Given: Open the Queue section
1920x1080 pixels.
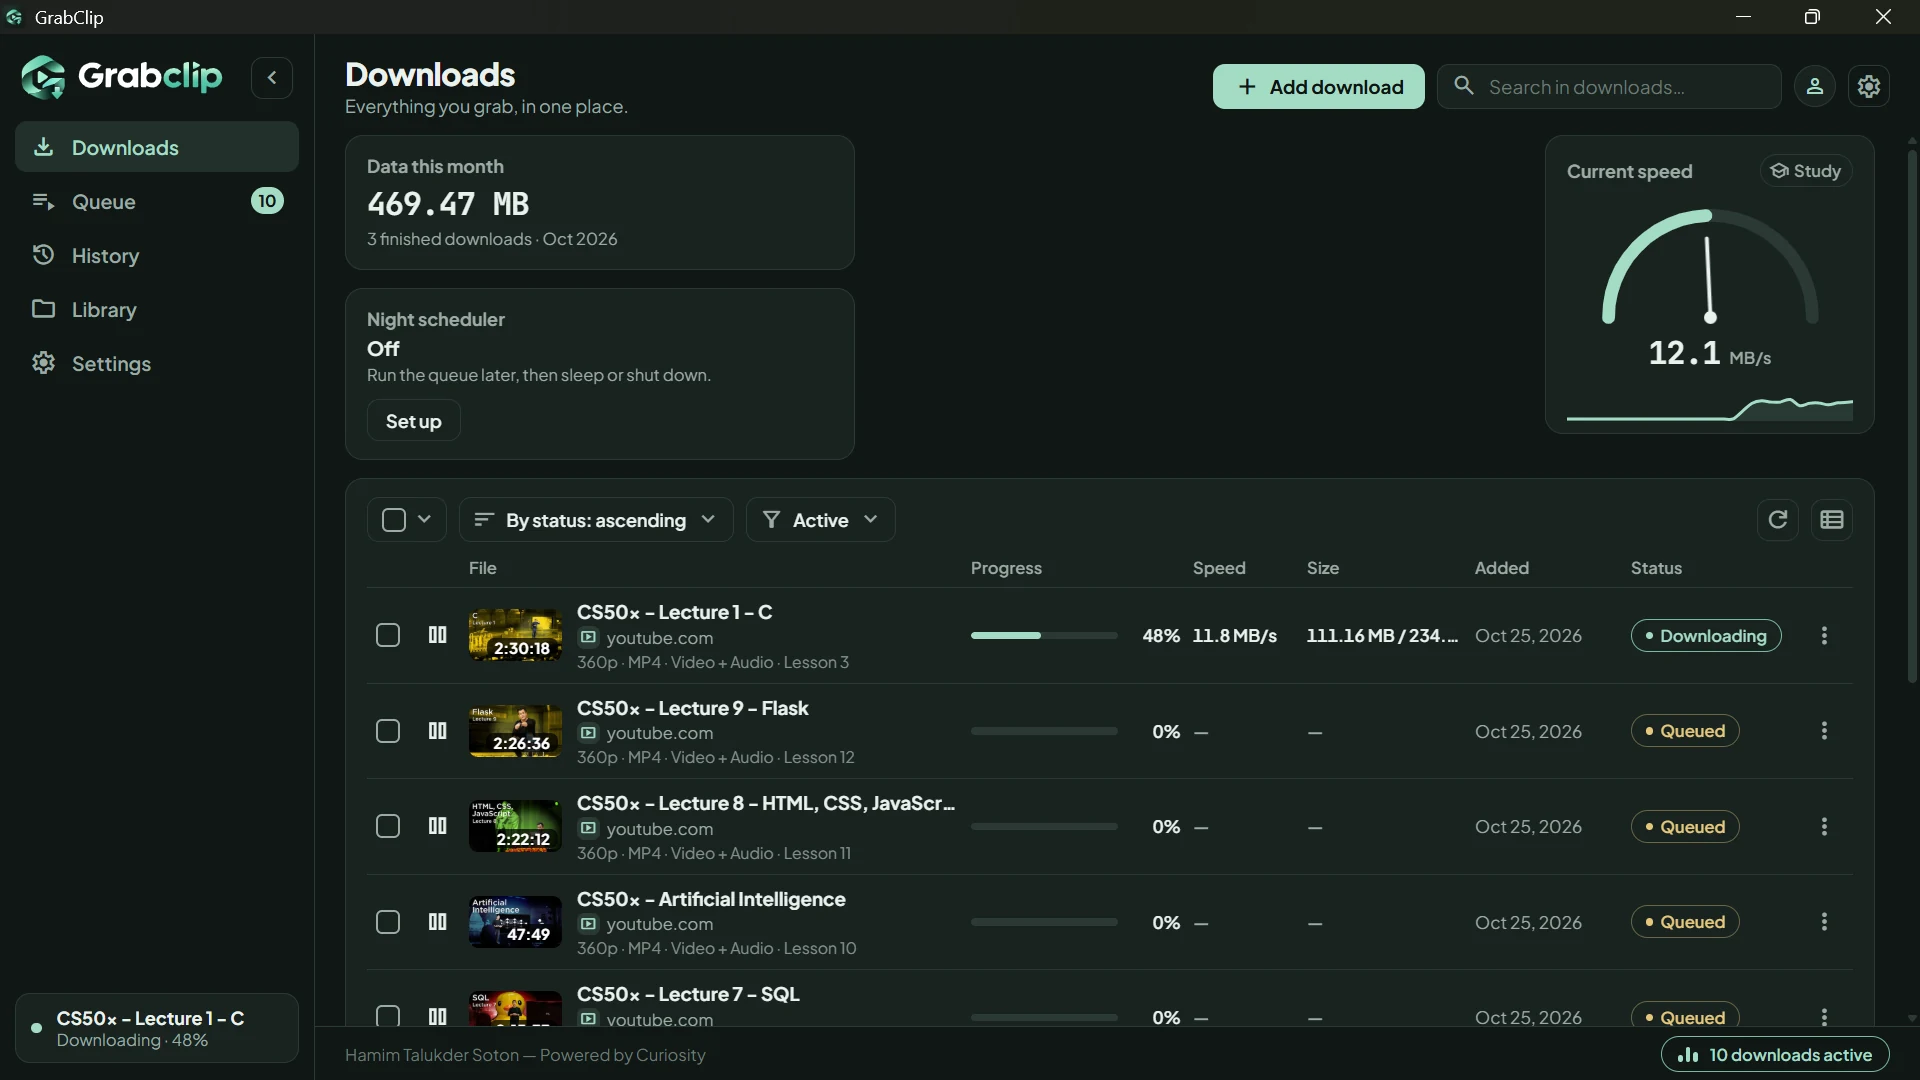Looking at the screenshot, I should pos(157,201).
